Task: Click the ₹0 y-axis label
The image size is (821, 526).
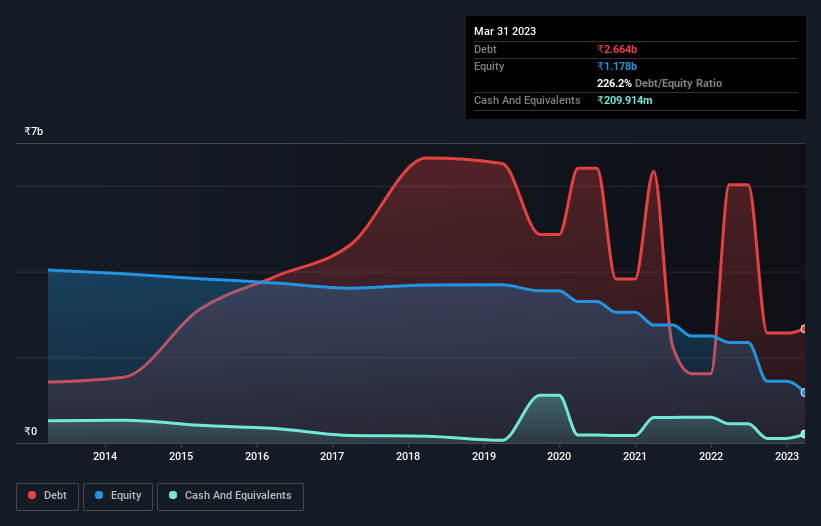Action: (30, 431)
